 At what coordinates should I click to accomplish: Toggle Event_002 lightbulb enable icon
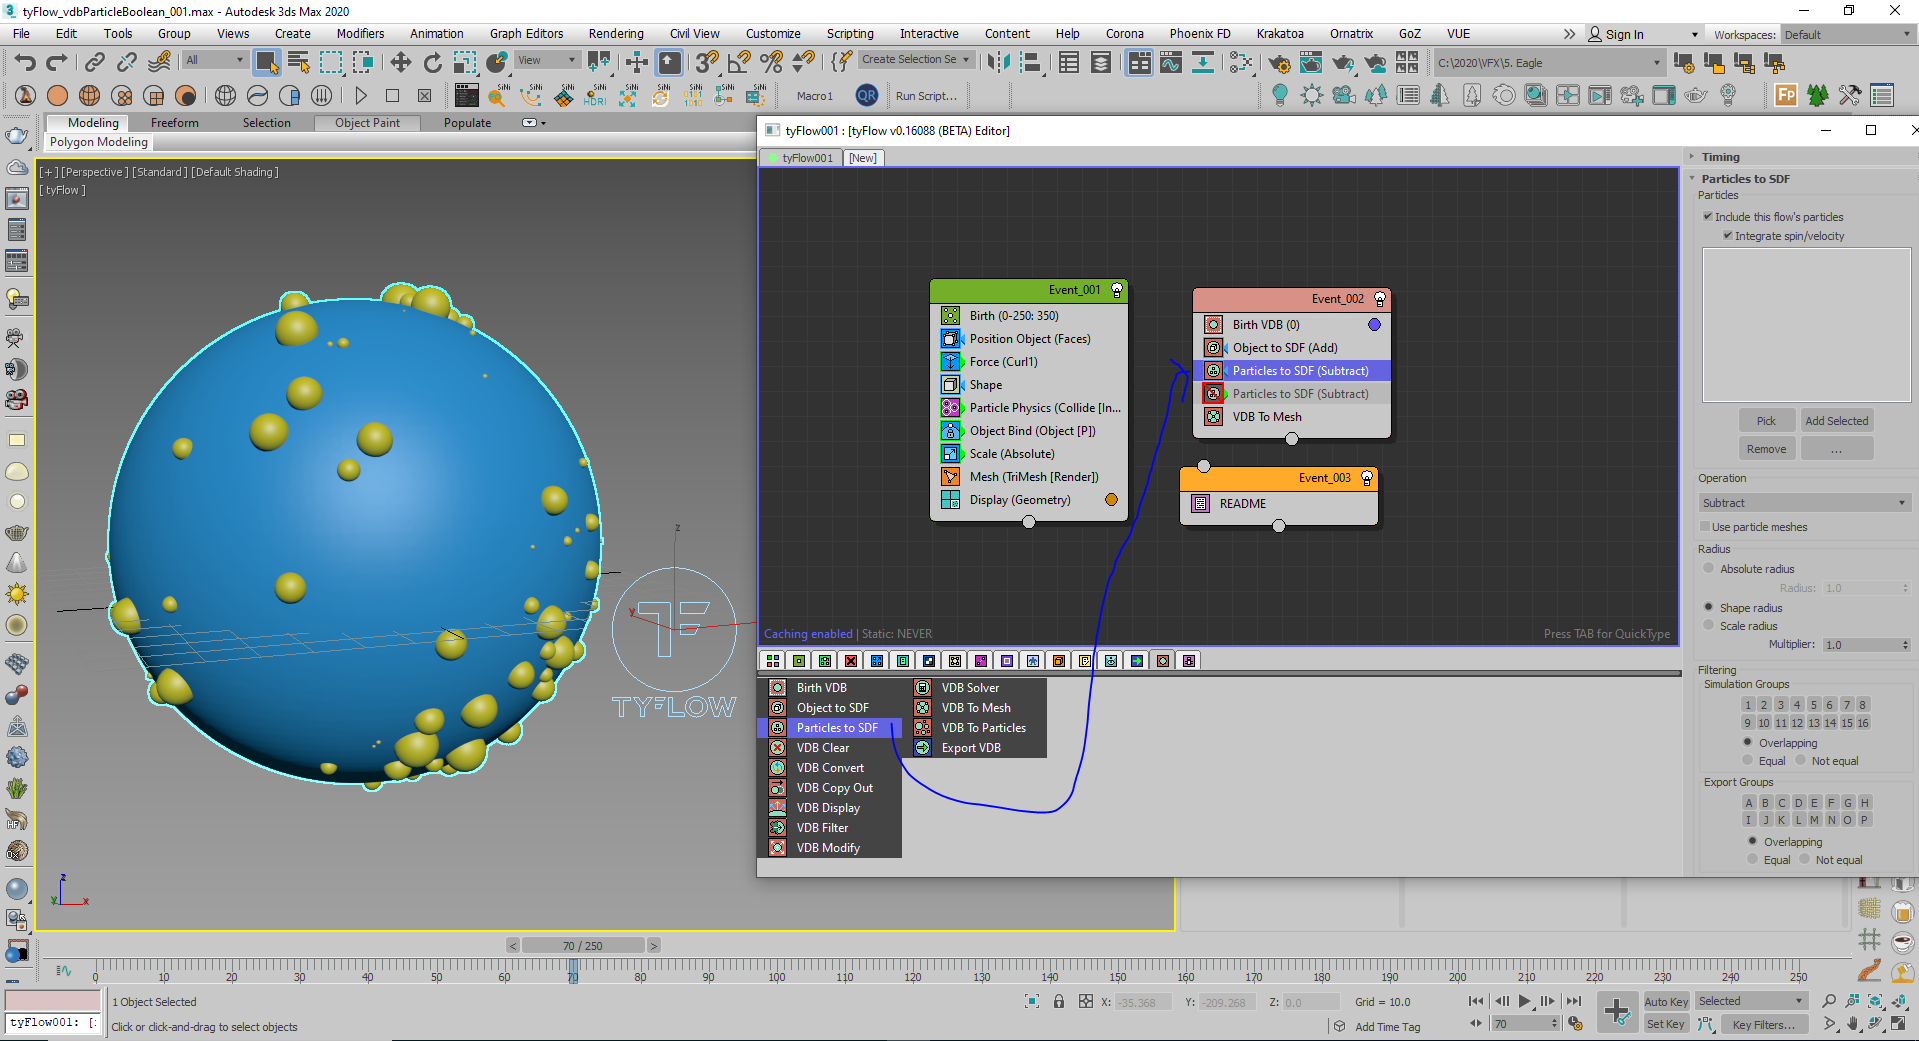pyautogui.click(x=1380, y=299)
